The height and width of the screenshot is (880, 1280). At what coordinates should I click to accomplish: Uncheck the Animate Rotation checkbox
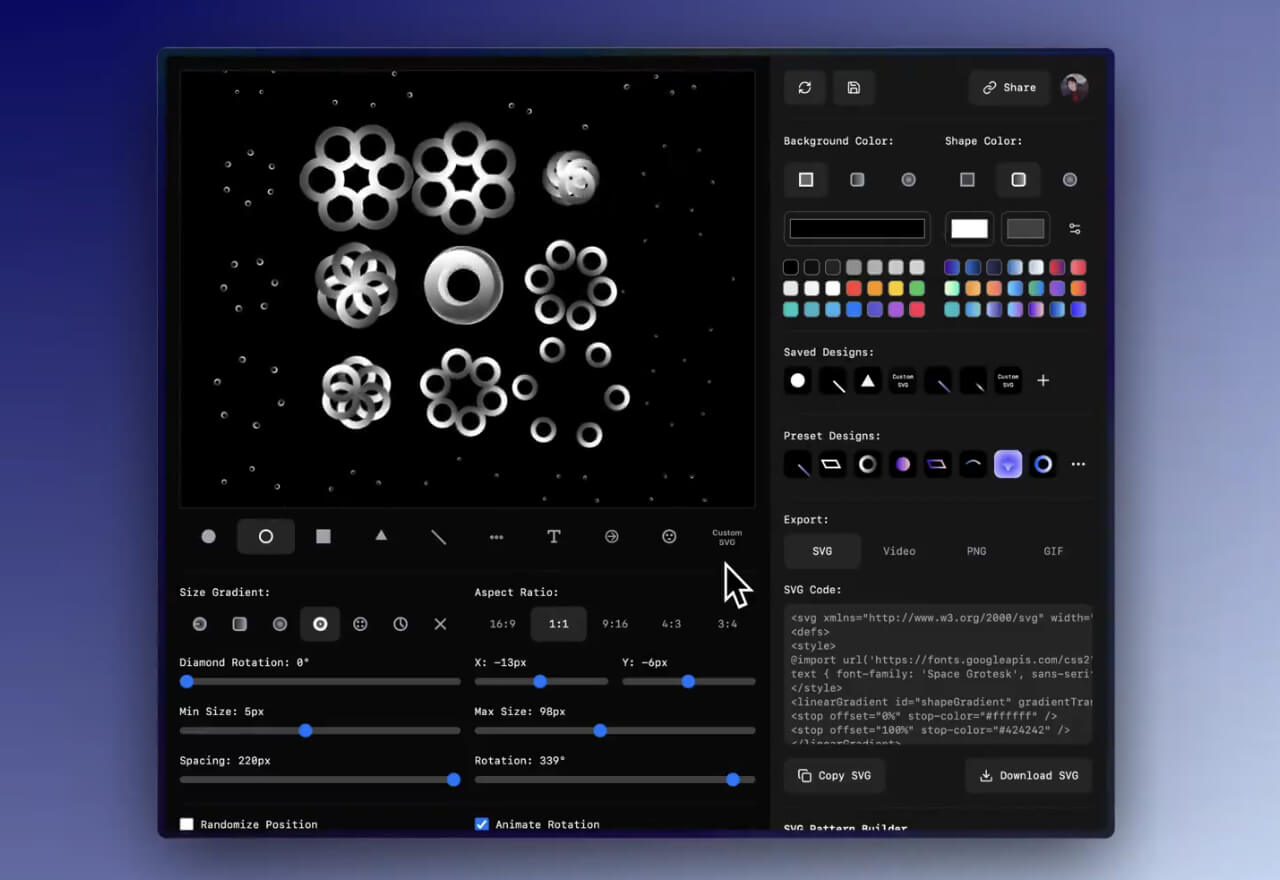click(482, 824)
